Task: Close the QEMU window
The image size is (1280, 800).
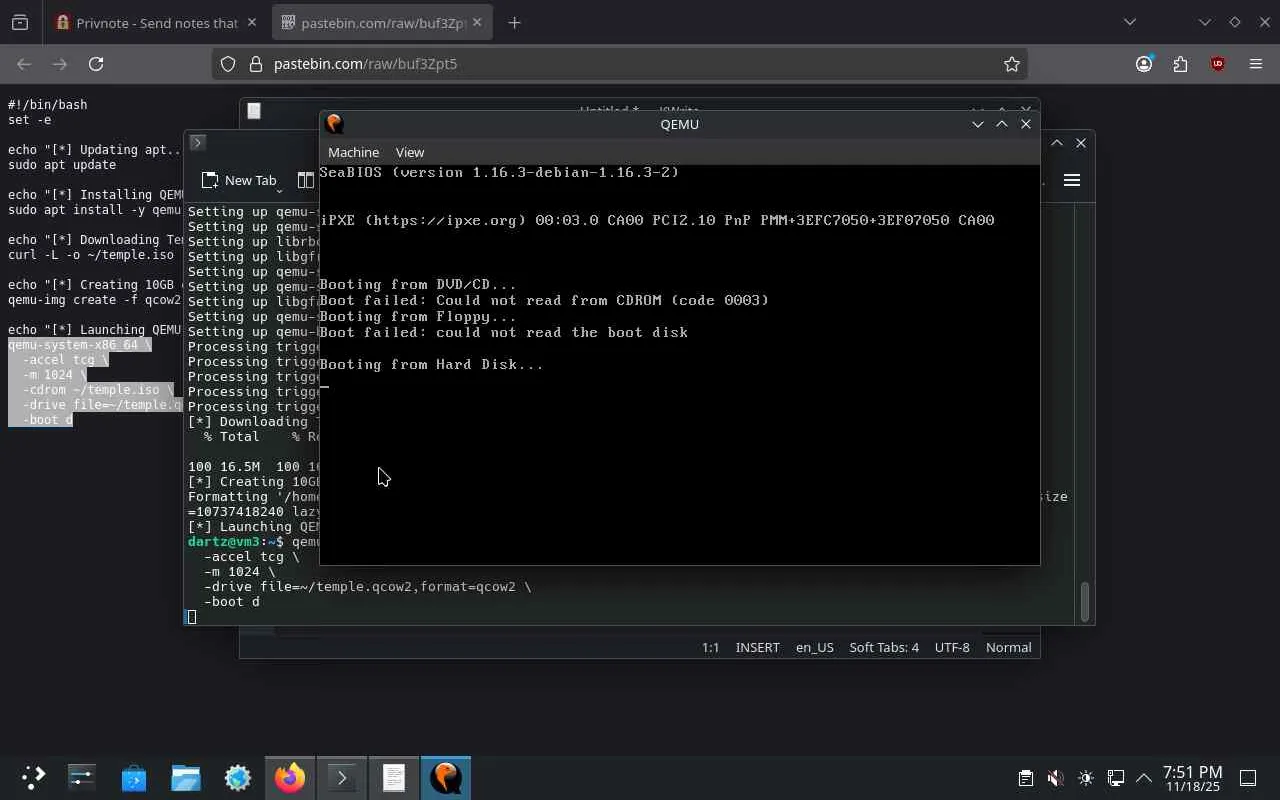Action: pos(1026,124)
